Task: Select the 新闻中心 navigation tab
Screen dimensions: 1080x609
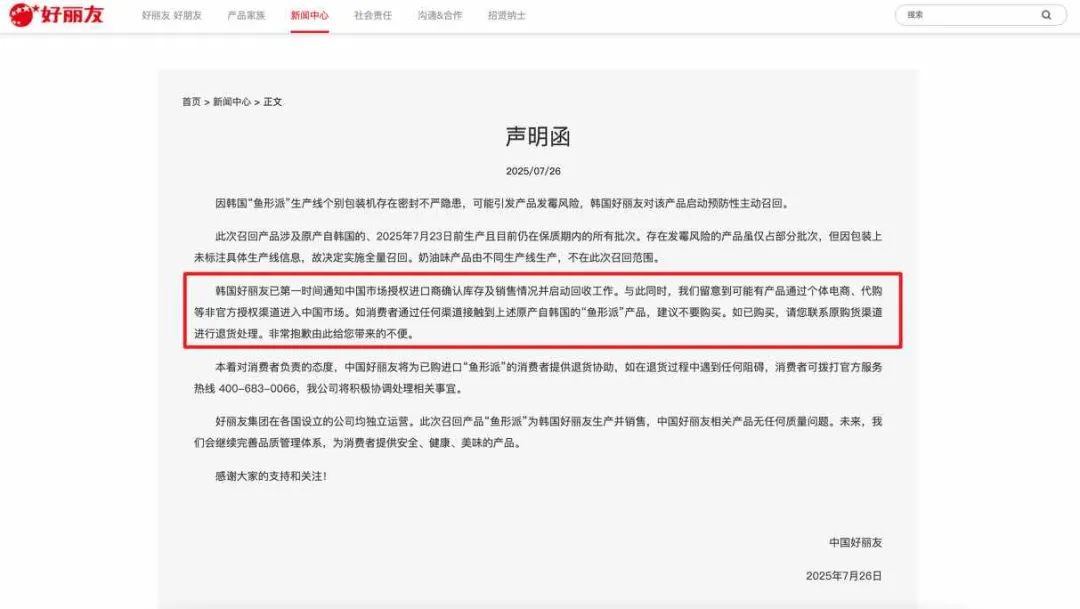Action: click(x=309, y=16)
